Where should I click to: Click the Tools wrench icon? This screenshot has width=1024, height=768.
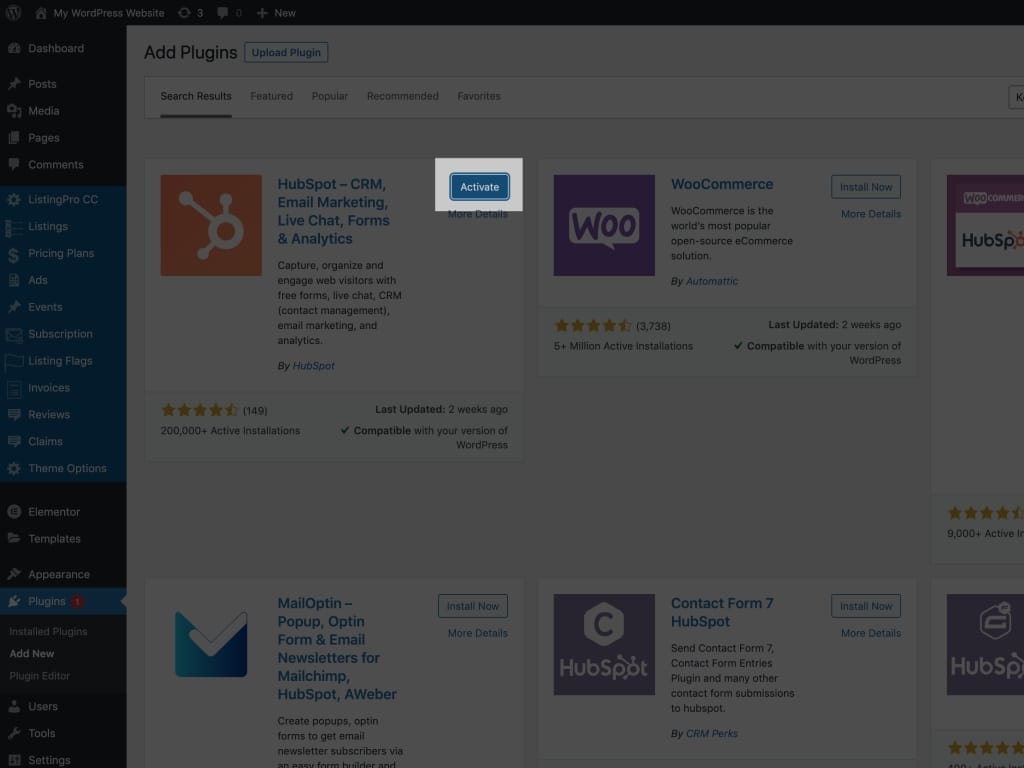(x=14, y=733)
